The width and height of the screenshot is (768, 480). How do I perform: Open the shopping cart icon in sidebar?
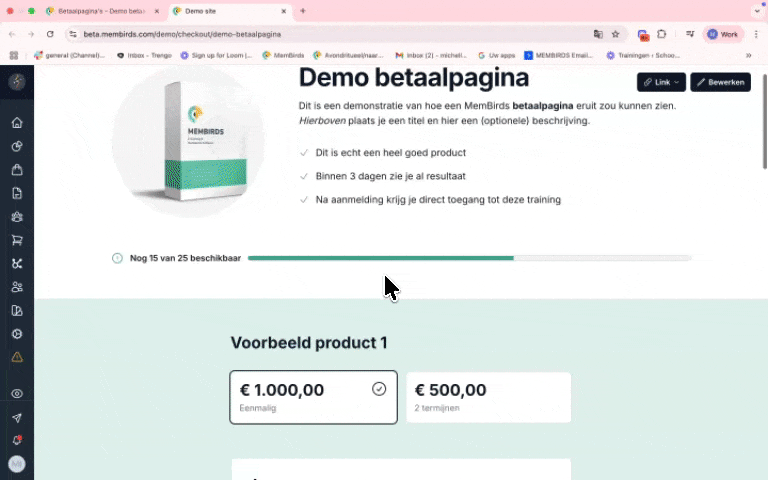coord(17,240)
